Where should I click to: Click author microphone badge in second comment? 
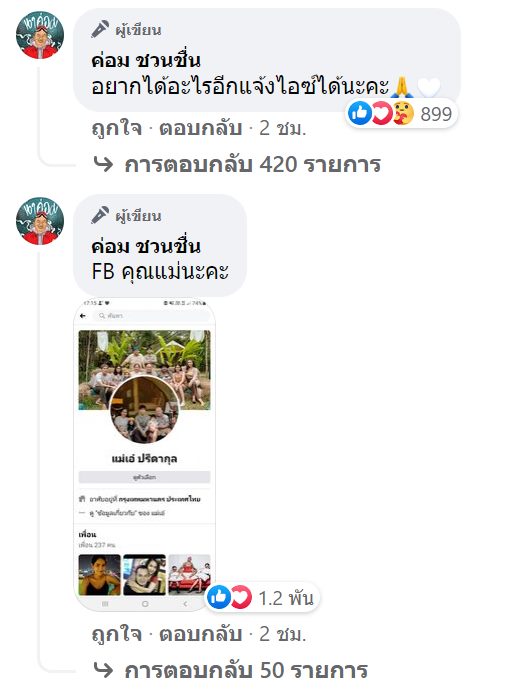click(100, 215)
